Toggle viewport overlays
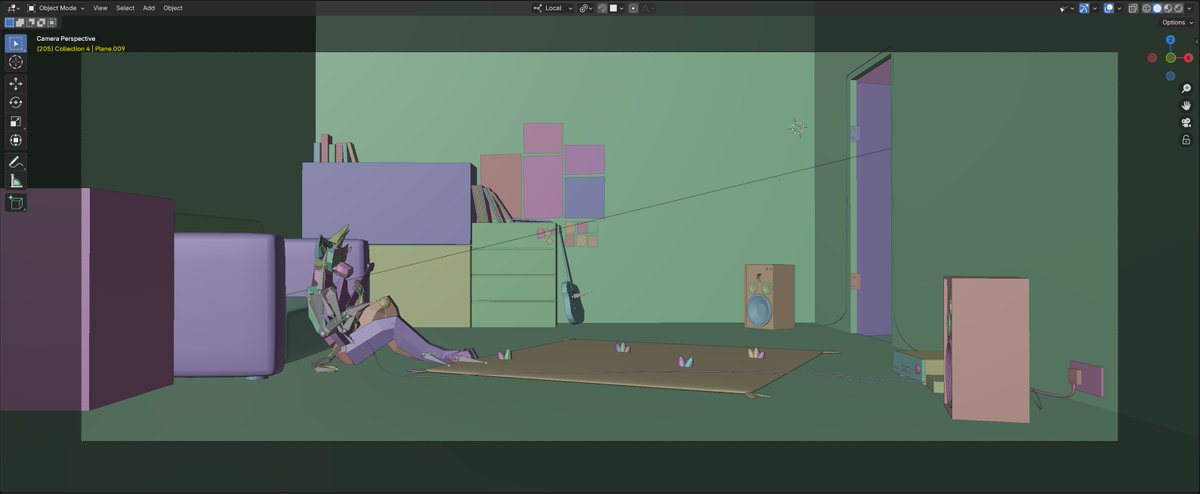The height and width of the screenshot is (494, 1200). point(1109,8)
